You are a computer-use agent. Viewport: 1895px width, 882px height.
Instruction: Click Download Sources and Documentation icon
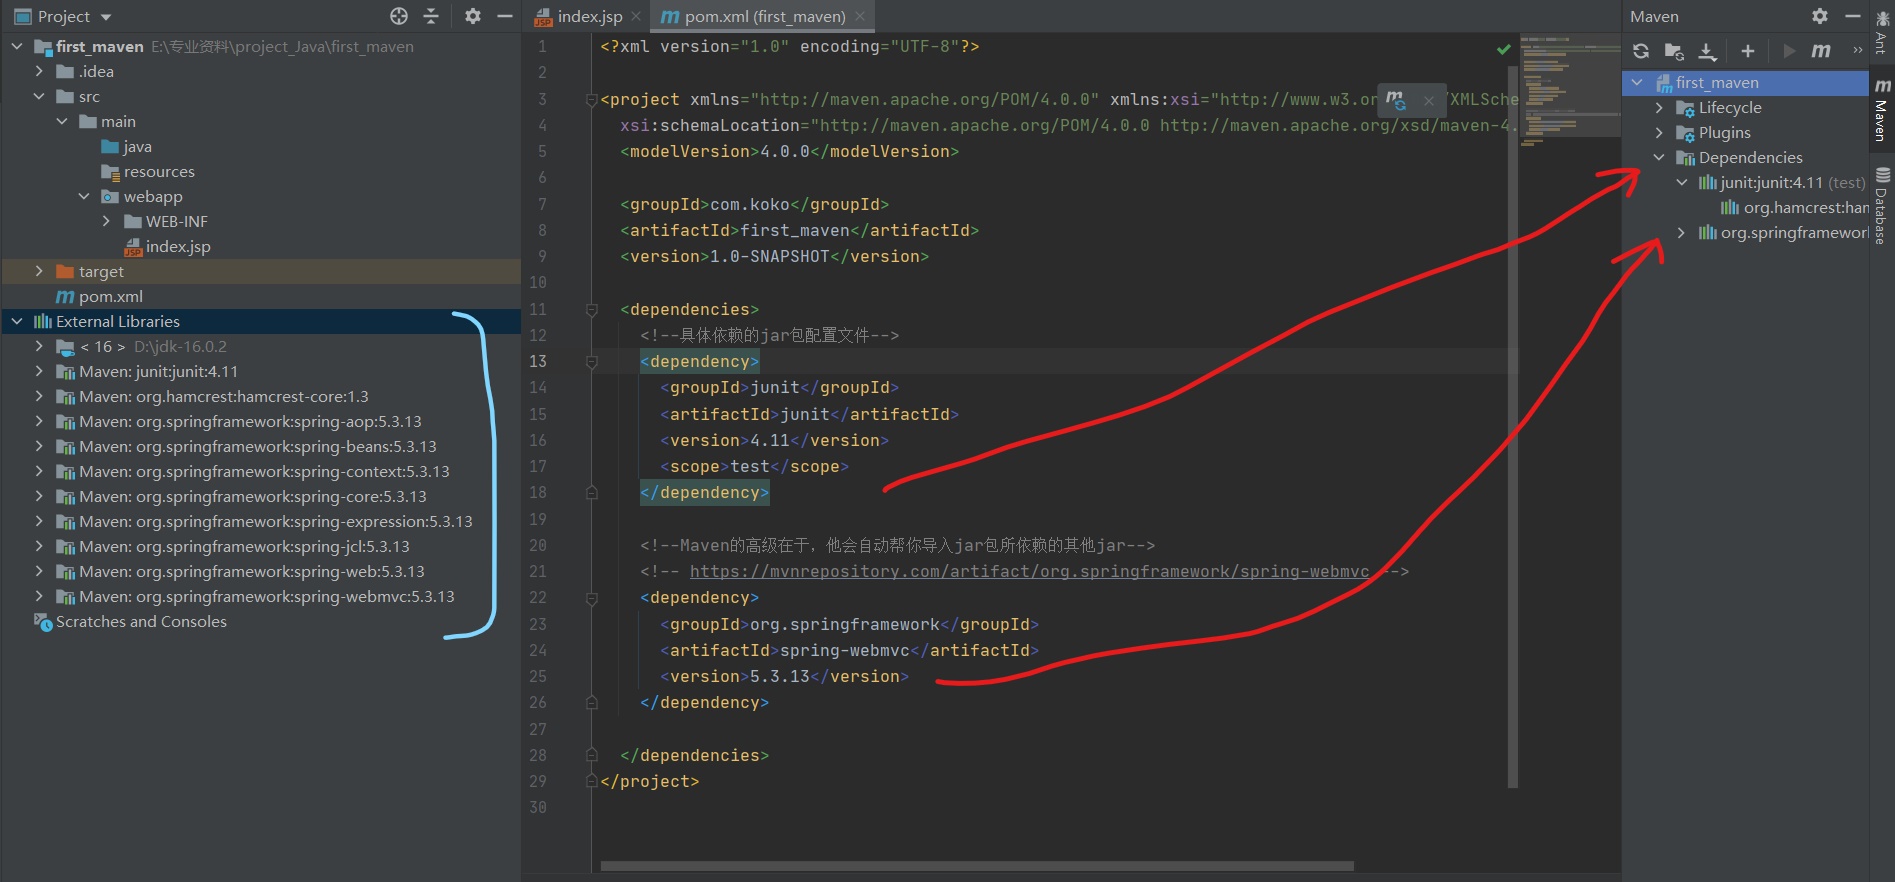tap(1707, 51)
